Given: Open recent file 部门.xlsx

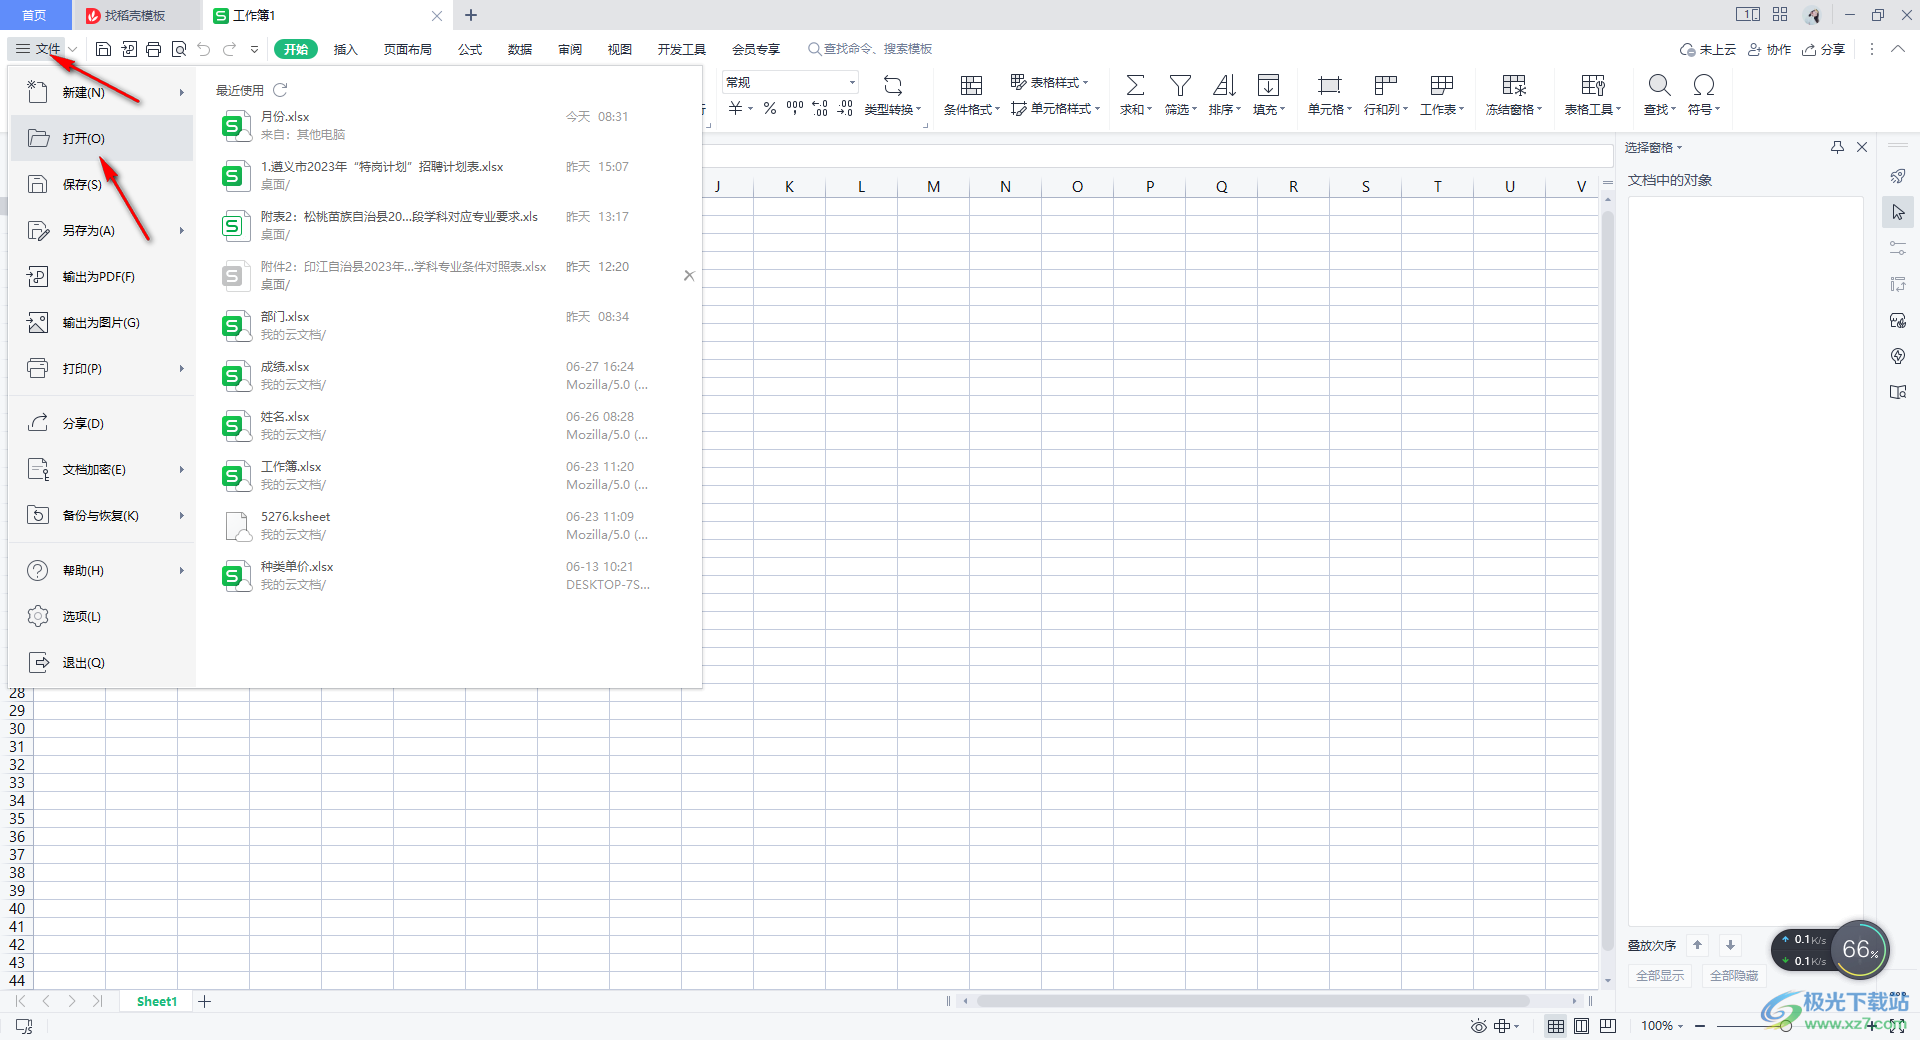Looking at the screenshot, I should click(448, 325).
